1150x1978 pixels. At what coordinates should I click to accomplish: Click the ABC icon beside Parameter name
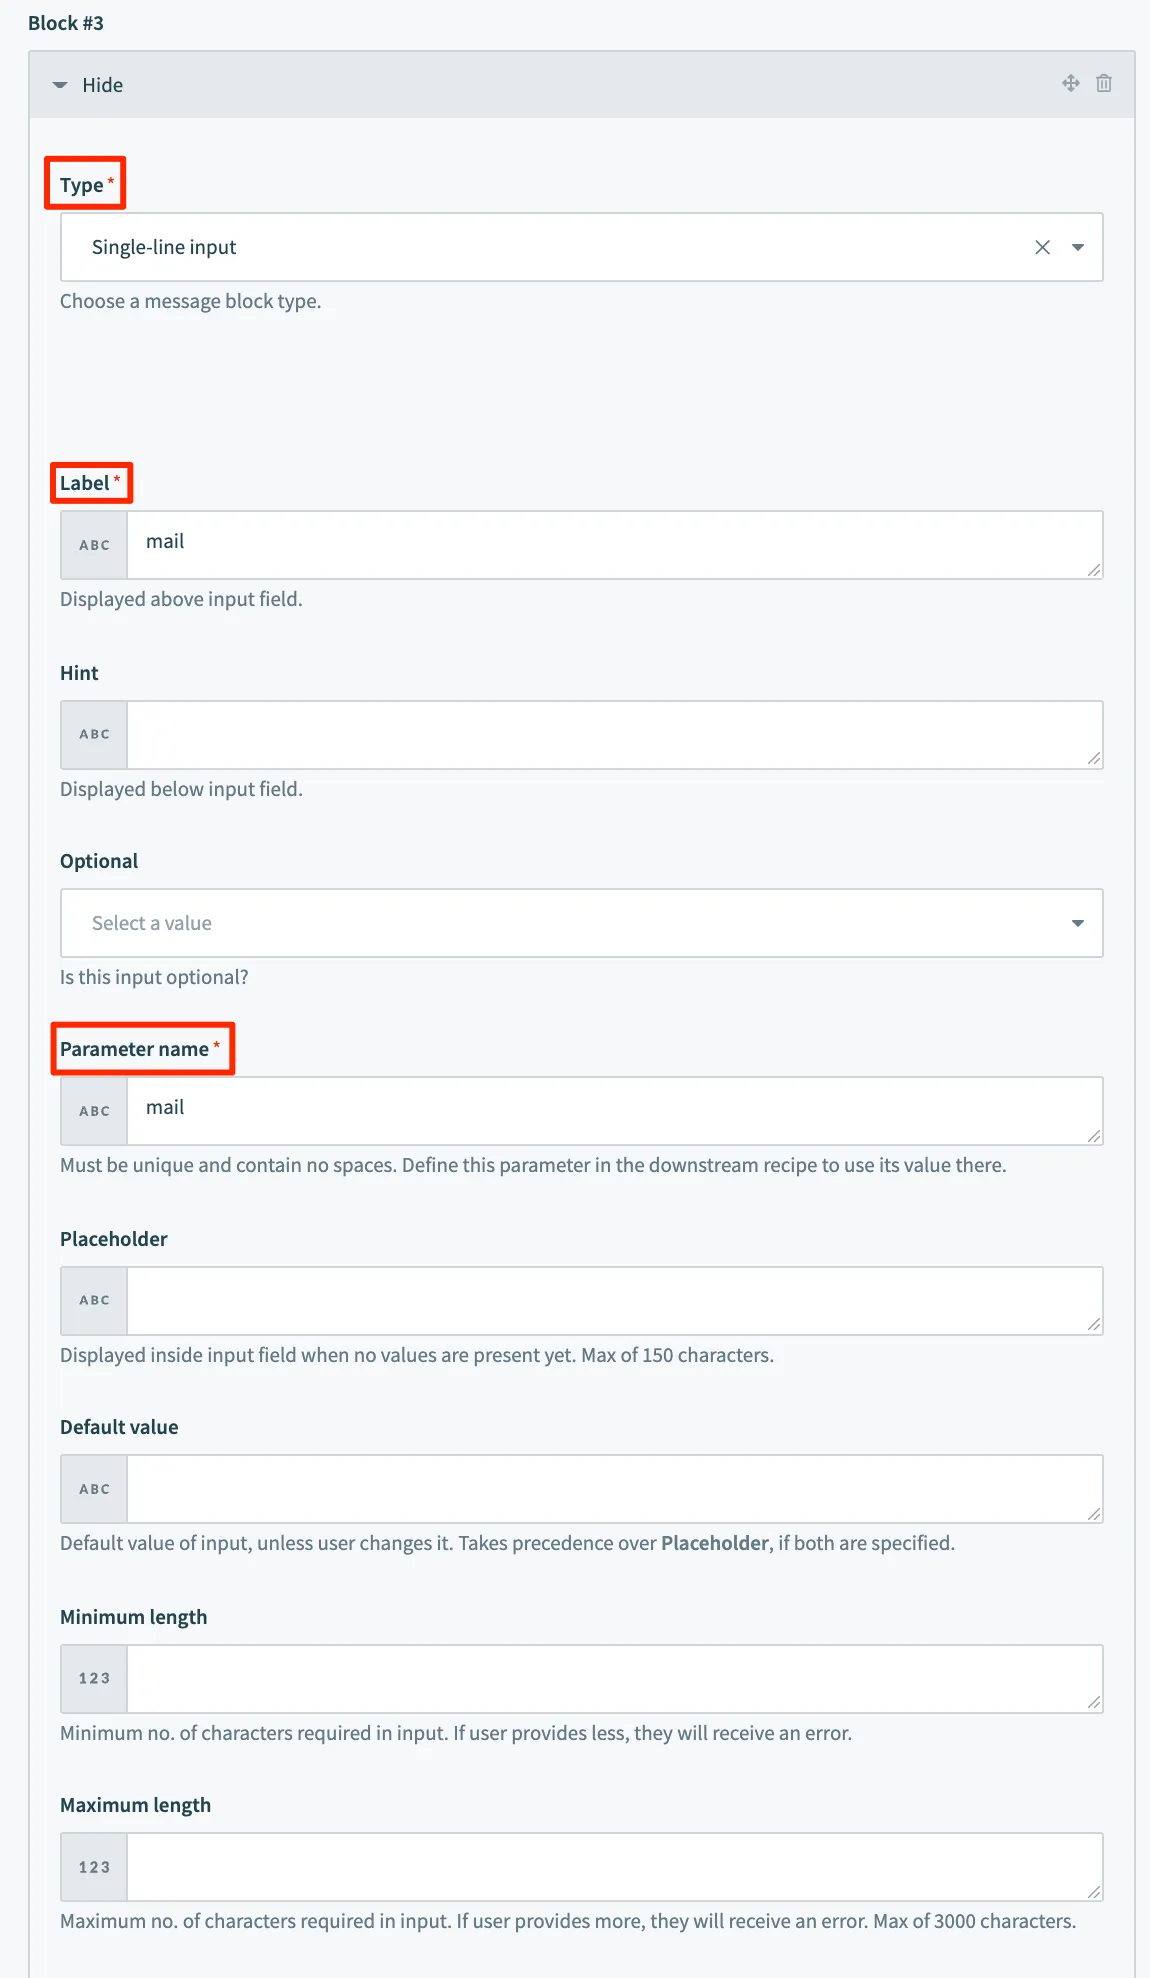[94, 1111]
